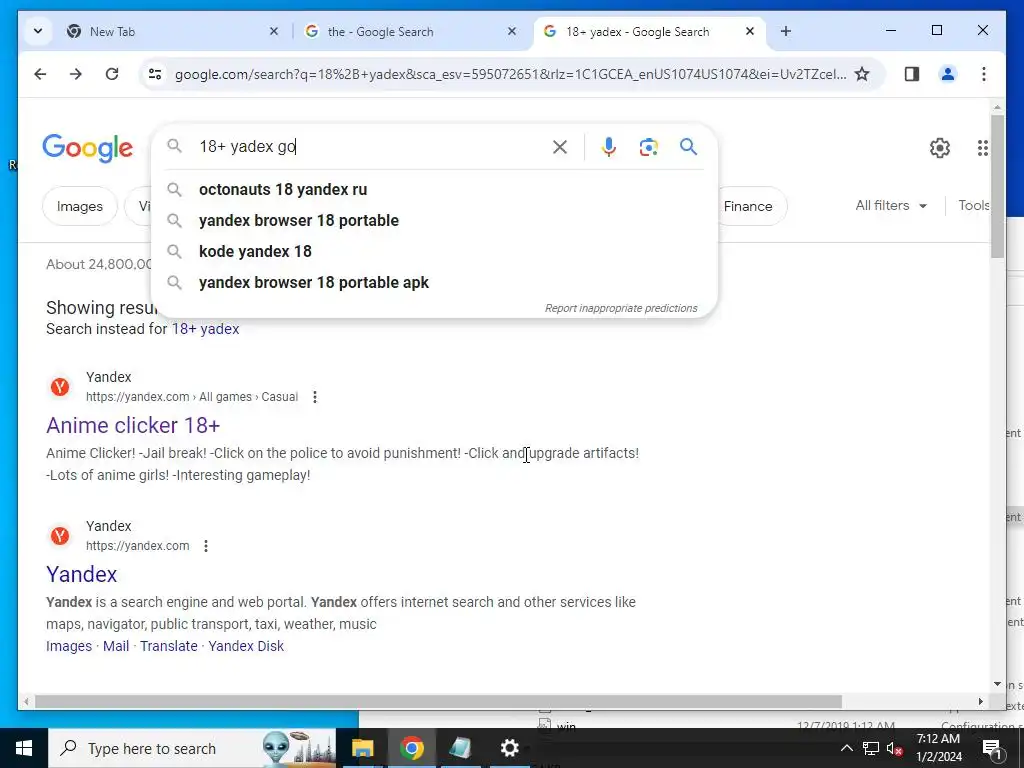Bookmark this page with the star
This screenshot has height=768, width=1024.
pos(862,74)
